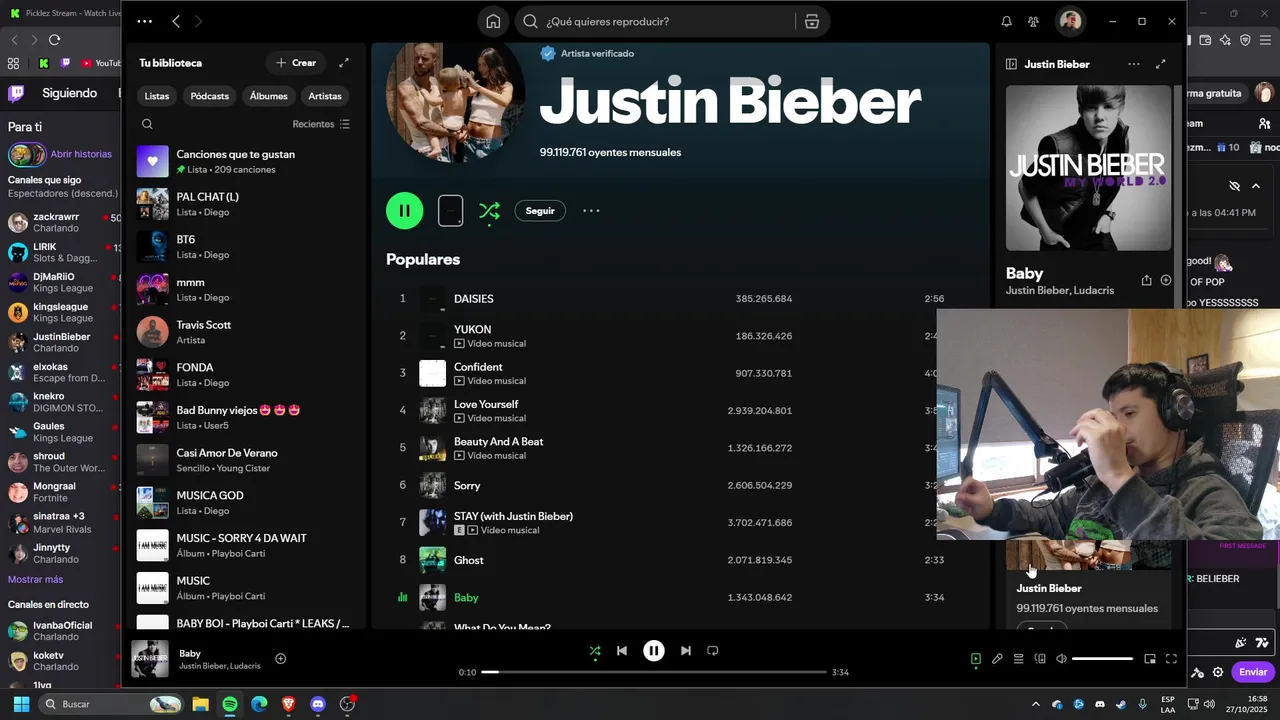1280x720 pixels.
Task: Add Baby to playlist in side panel
Action: coord(1166,280)
